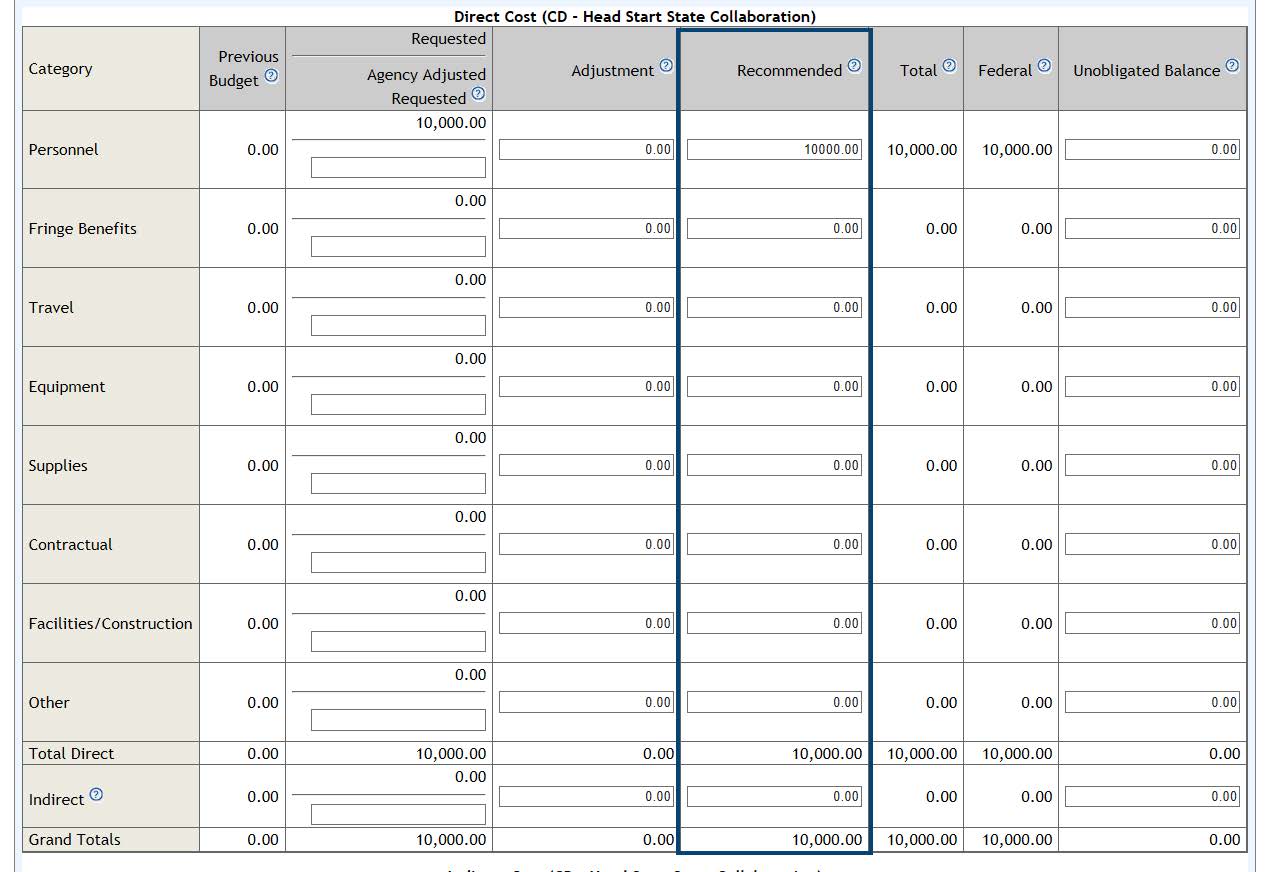The image size is (1267, 872).
Task: Click Personnel Recommended field showing 10000.00
Action: point(774,150)
